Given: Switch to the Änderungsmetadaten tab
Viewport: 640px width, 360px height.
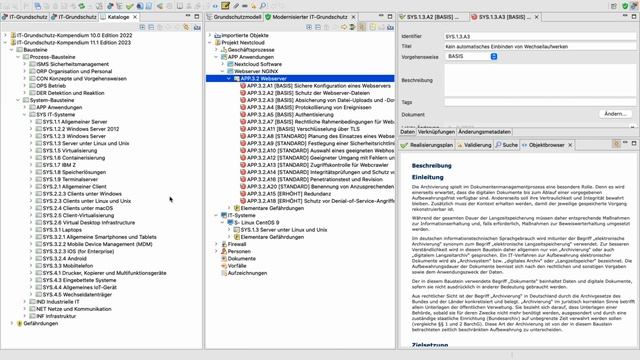Looking at the screenshot, I should 484,132.
